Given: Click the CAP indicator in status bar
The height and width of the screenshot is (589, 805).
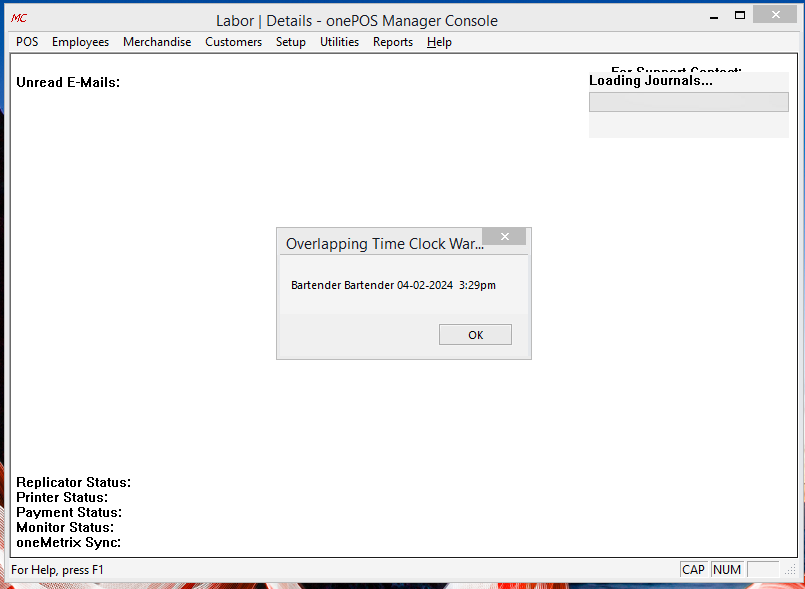Looking at the screenshot, I should click(x=693, y=569).
